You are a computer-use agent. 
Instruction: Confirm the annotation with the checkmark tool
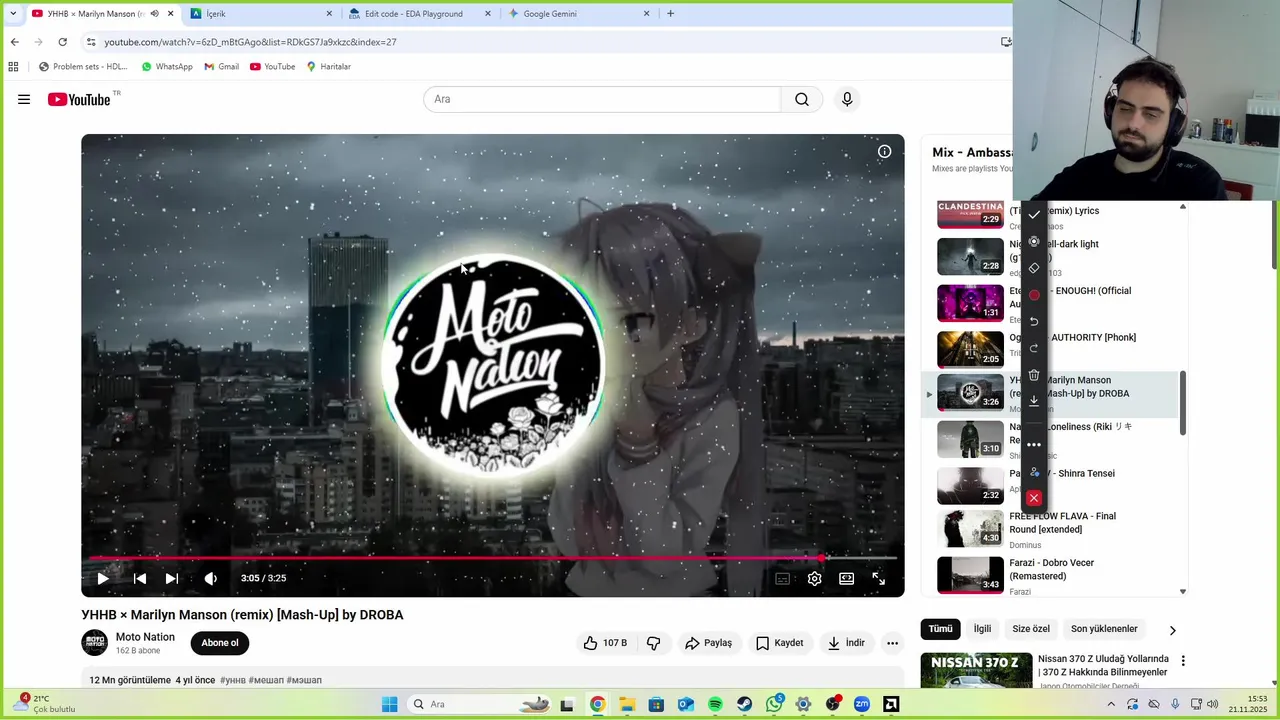click(1034, 214)
